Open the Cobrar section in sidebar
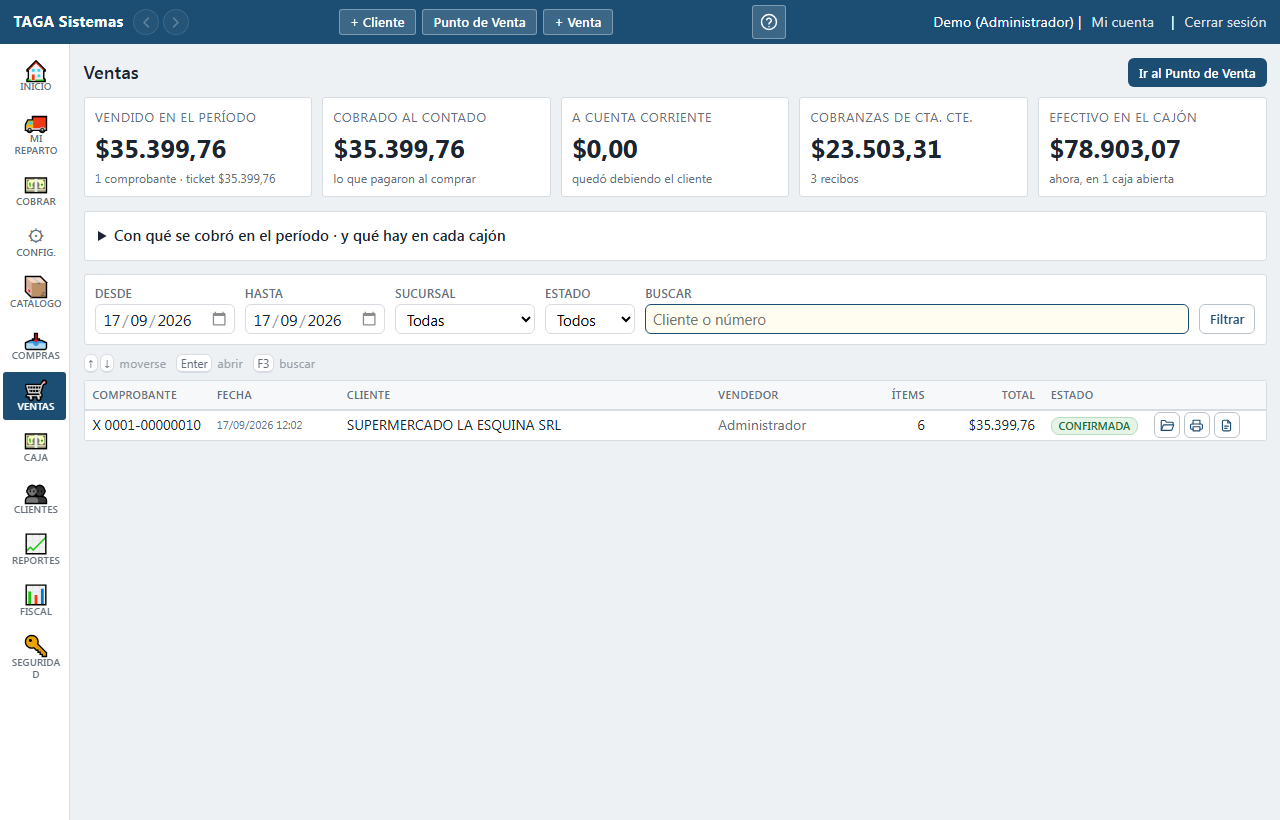Image resolution: width=1280 pixels, height=820 pixels. click(x=35, y=191)
